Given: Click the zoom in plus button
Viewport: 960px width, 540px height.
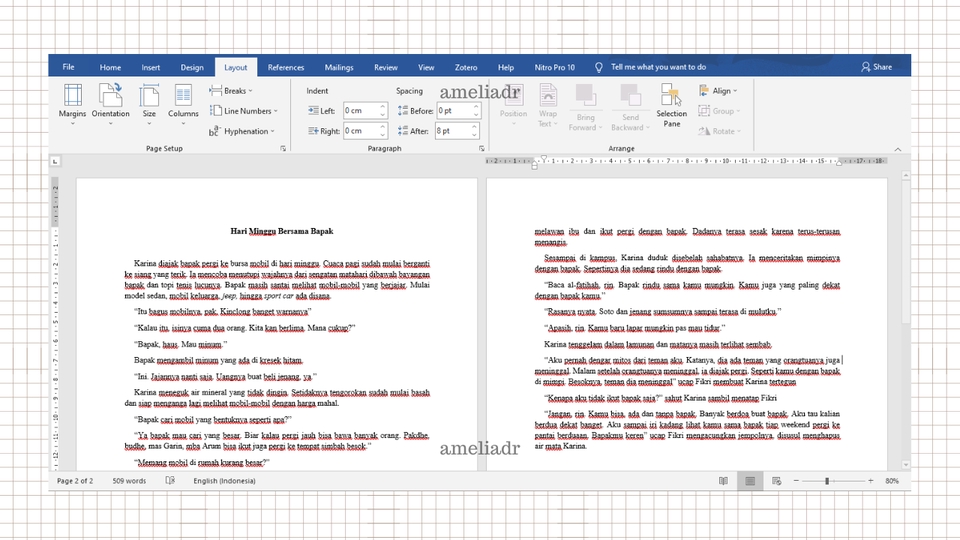Looking at the screenshot, I should 871,481.
